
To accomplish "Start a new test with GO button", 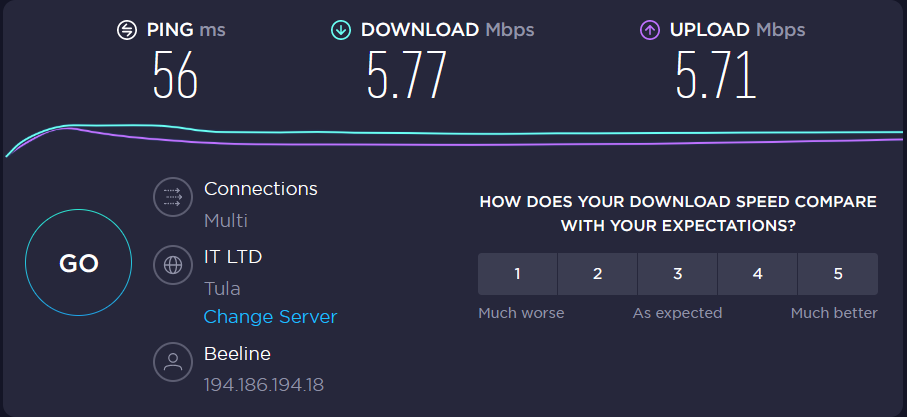I will 79,263.
